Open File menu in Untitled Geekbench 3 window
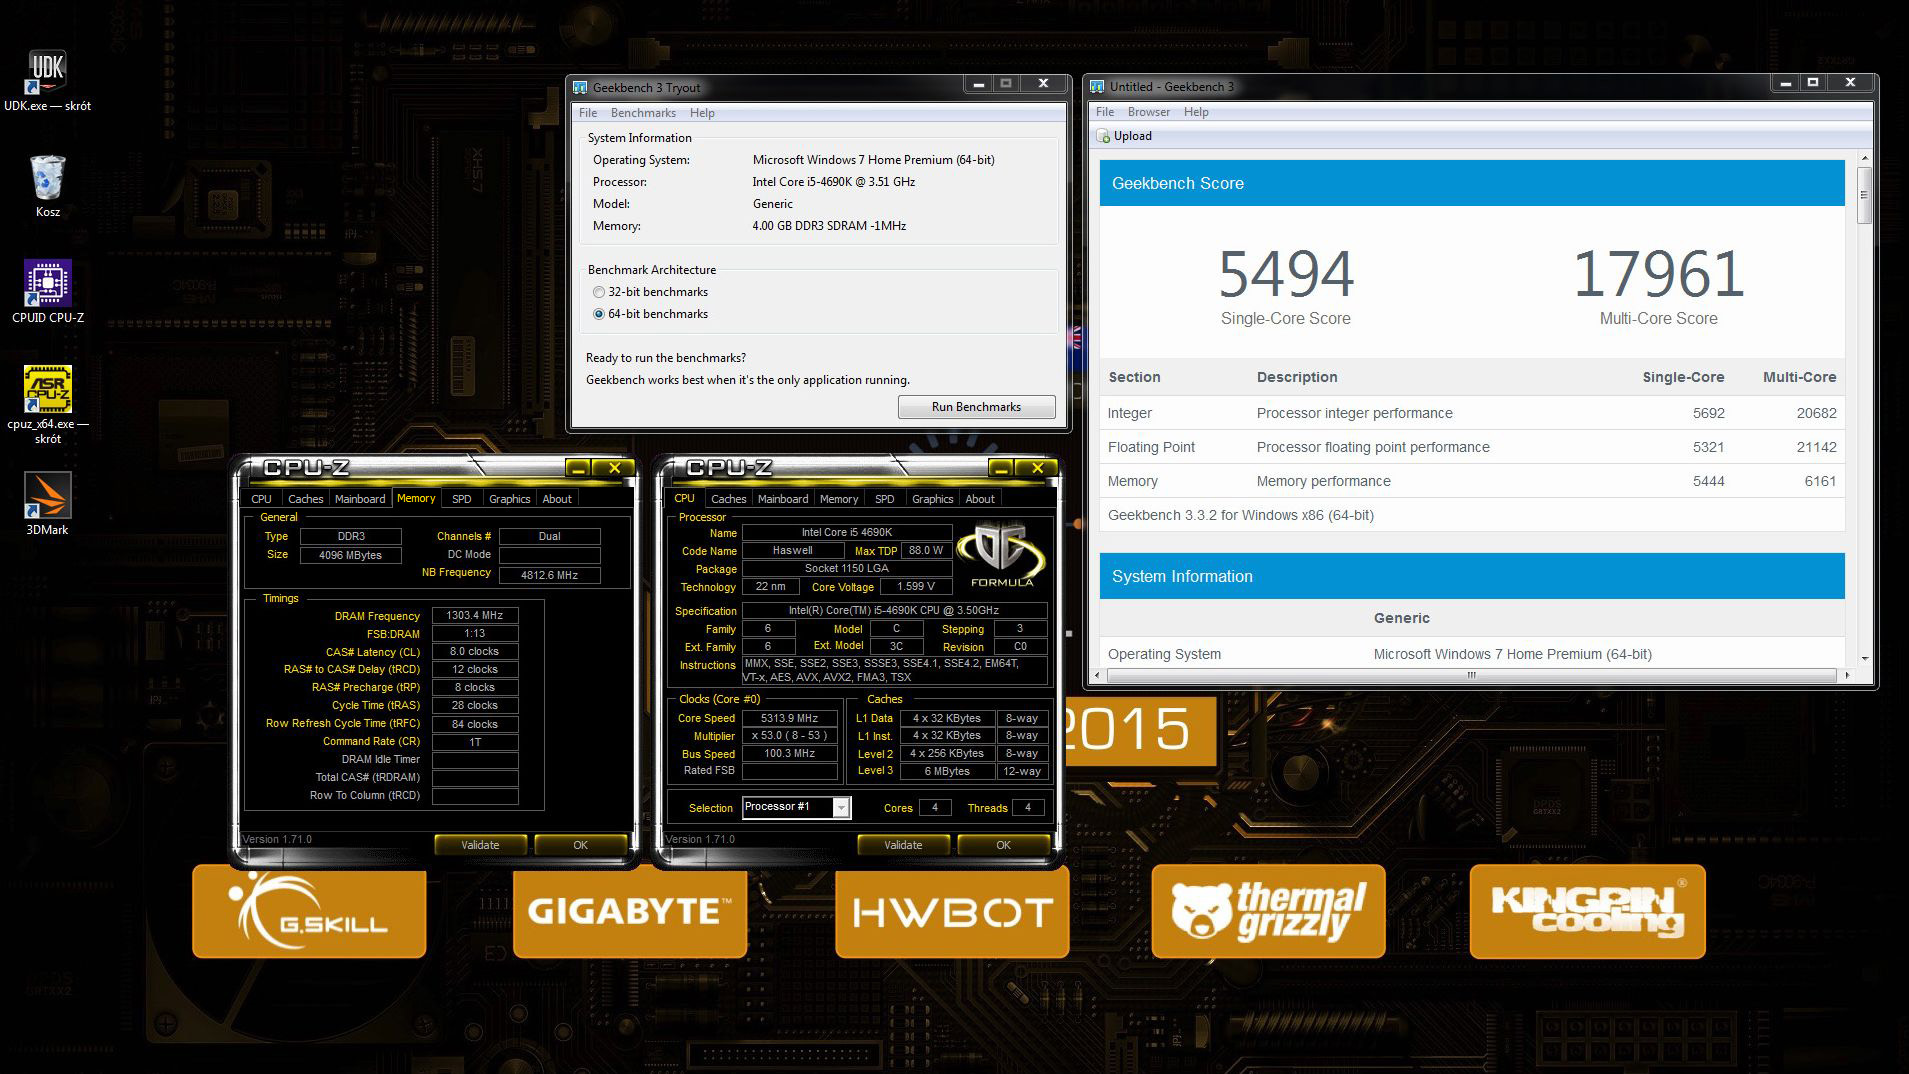This screenshot has width=1909, height=1074. [1105, 112]
